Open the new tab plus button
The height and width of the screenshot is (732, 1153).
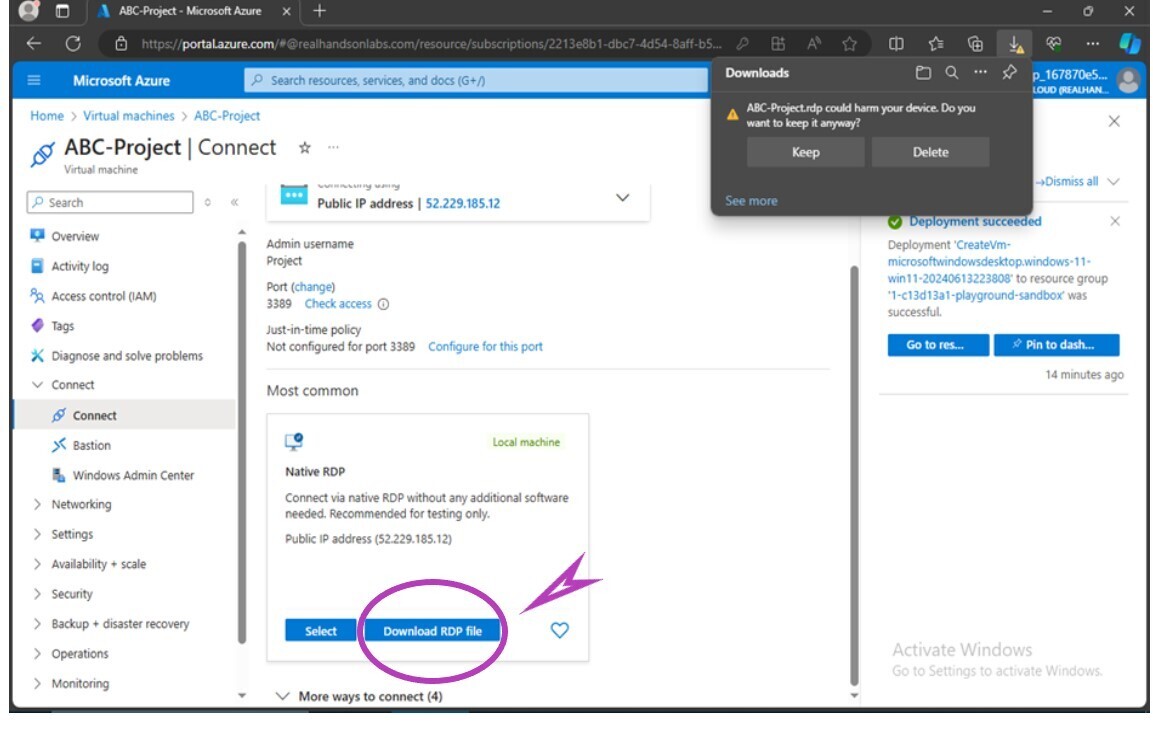pos(319,11)
